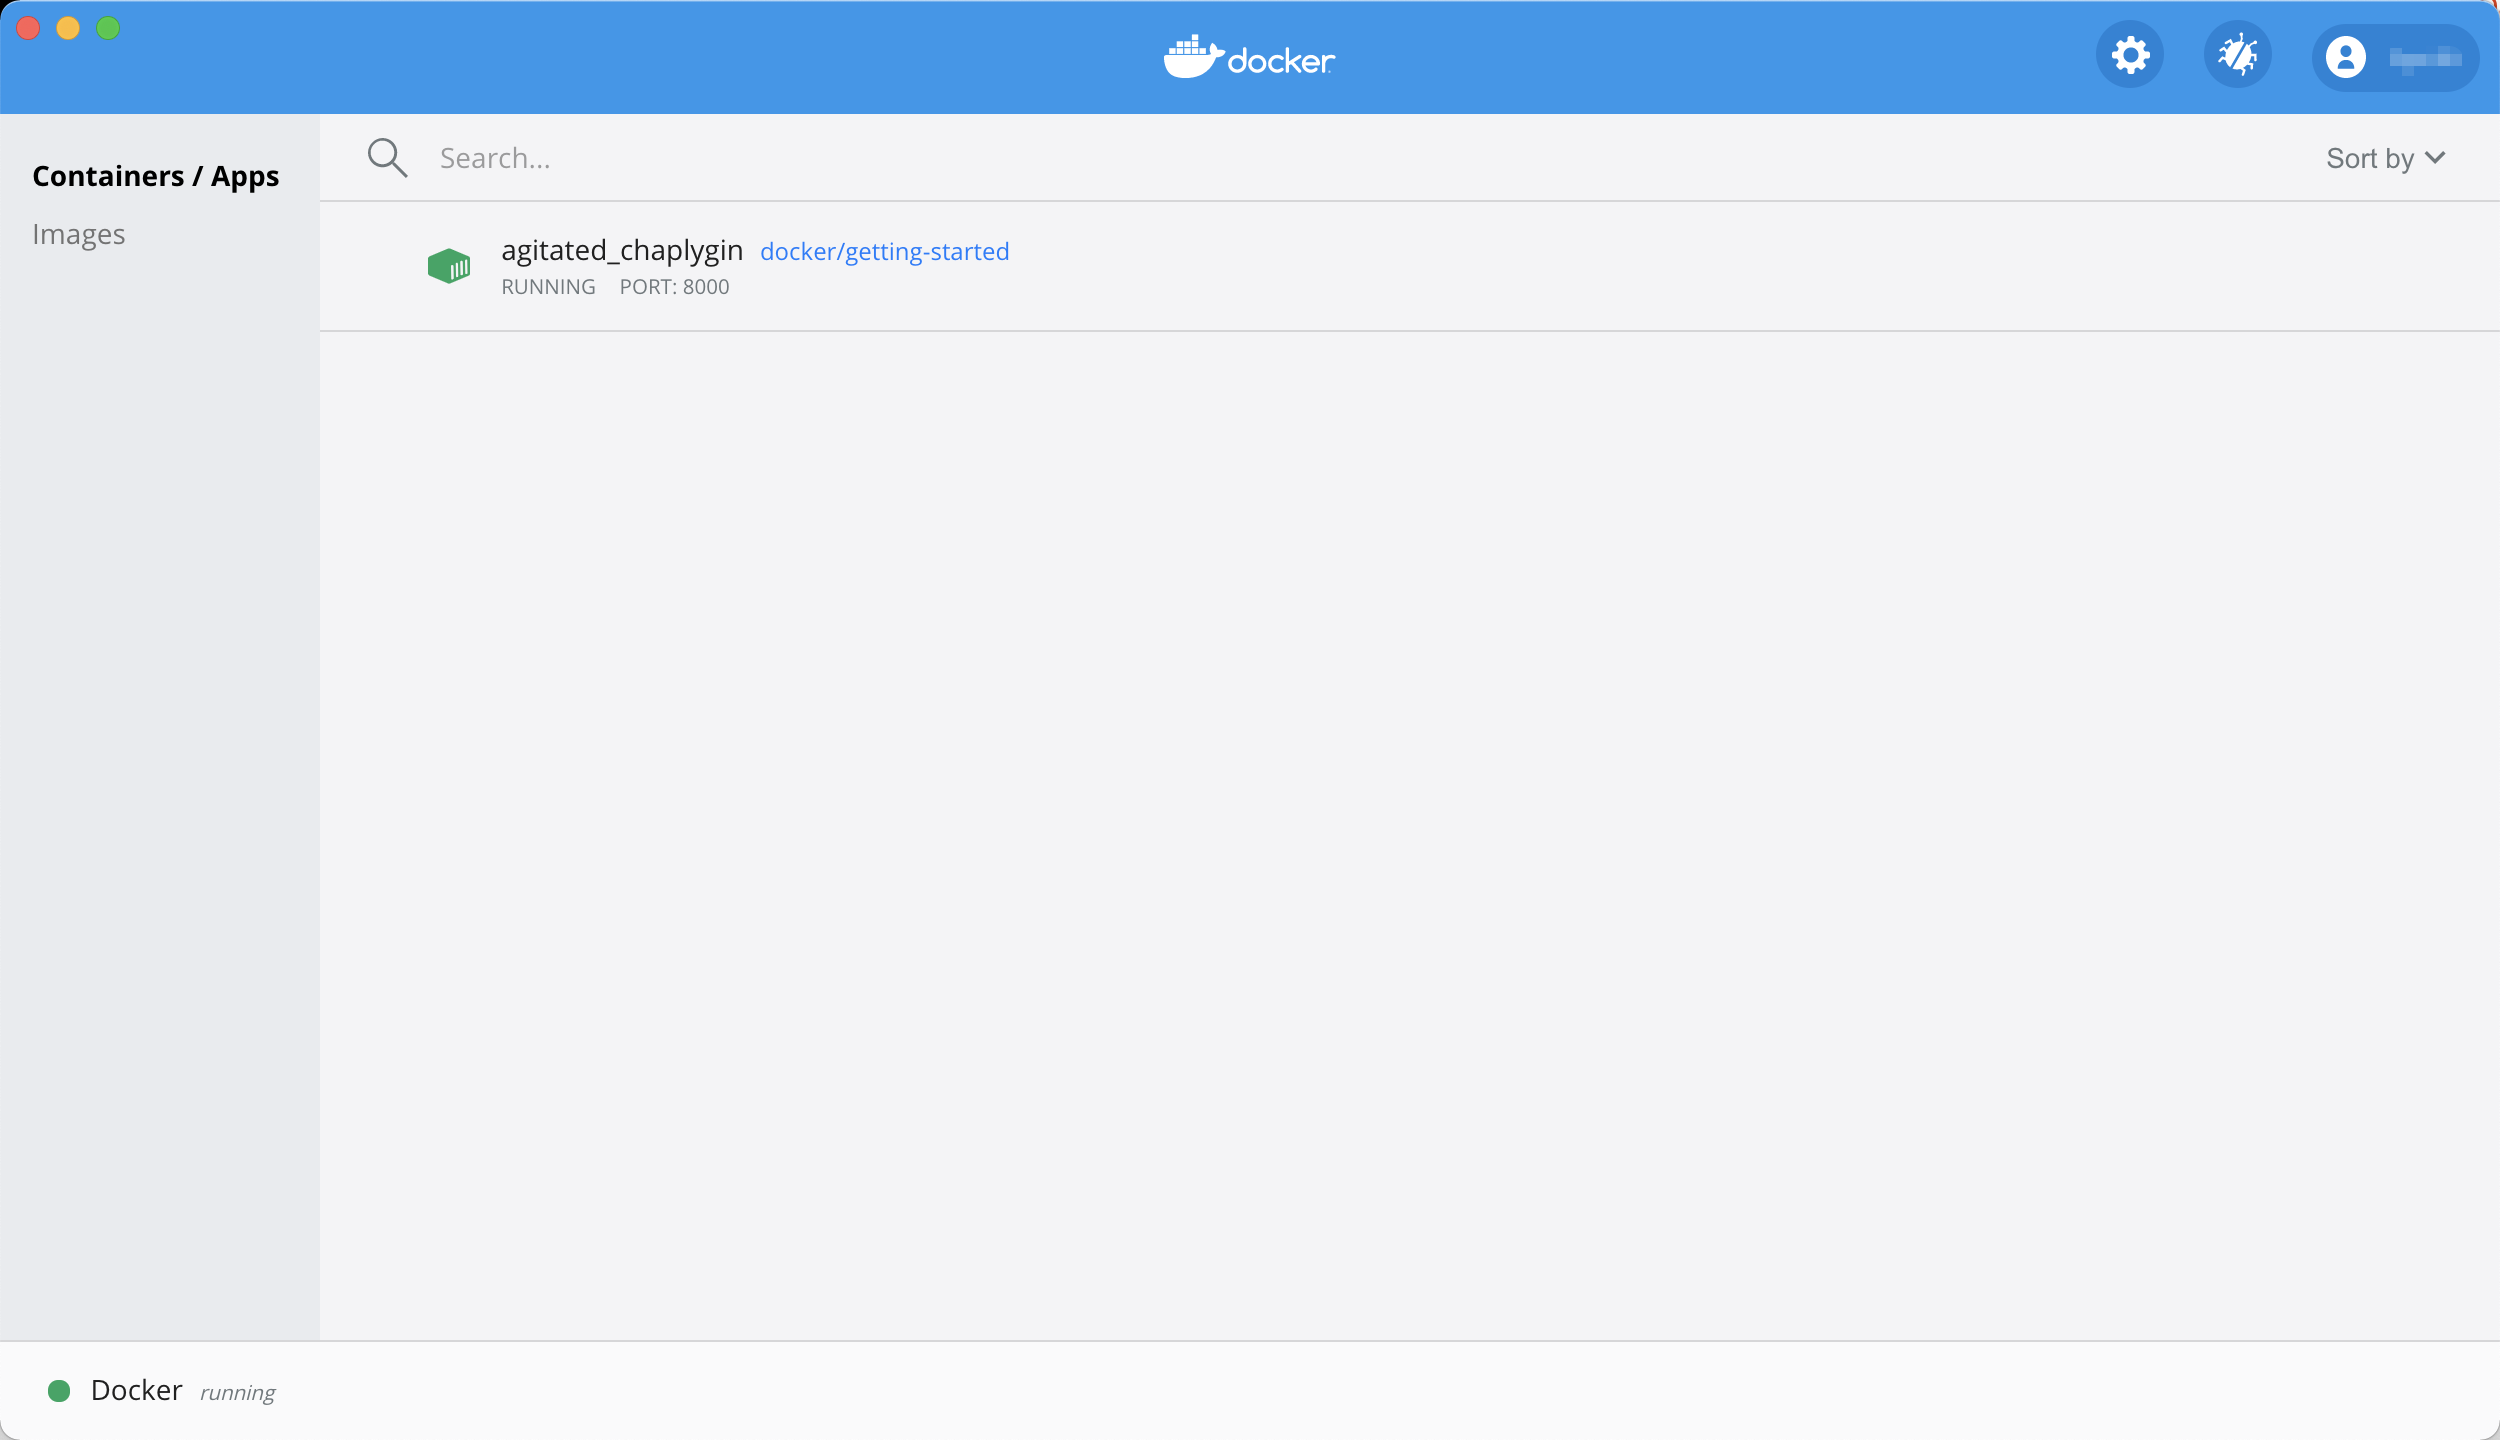Image resolution: width=2500 pixels, height=1440 pixels.
Task: Open the docker/getting-started image link
Action: click(885, 251)
